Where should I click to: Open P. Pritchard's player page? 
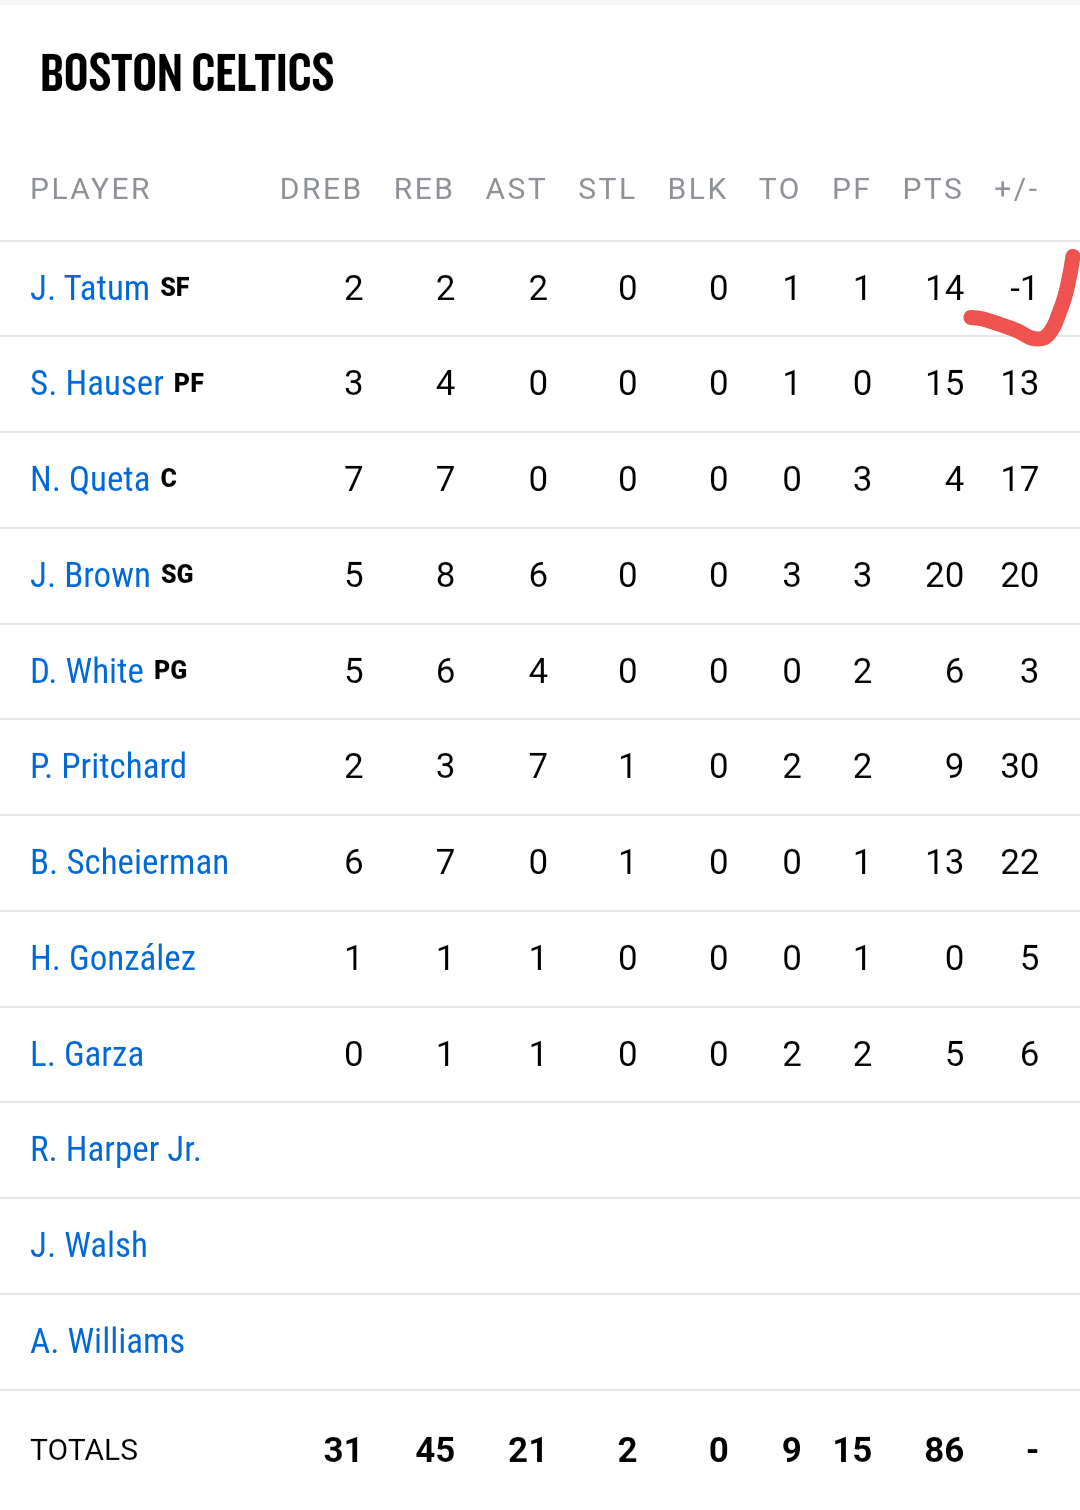[108, 766]
